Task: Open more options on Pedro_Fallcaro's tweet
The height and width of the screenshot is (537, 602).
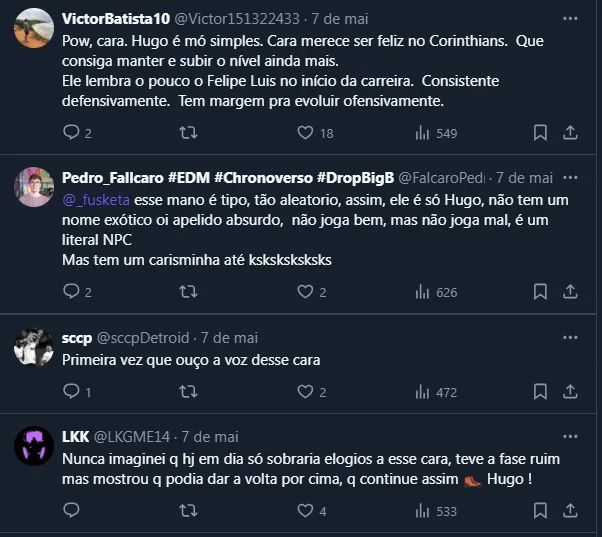Action: click(570, 177)
